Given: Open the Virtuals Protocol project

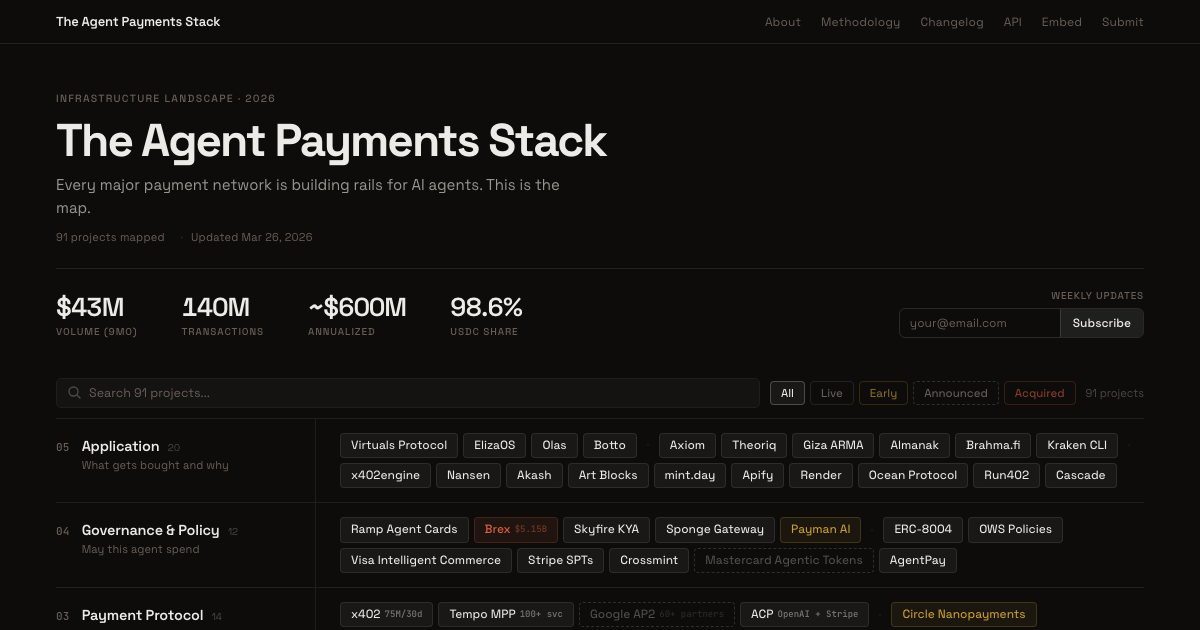Looking at the screenshot, I should pos(398,445).
